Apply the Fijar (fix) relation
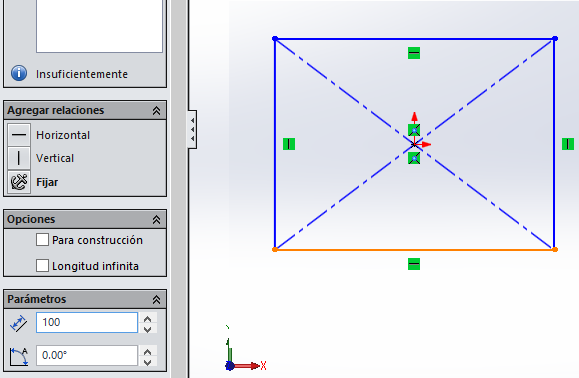This screenshot has width=579, height=378. click(x=47, y=182)
